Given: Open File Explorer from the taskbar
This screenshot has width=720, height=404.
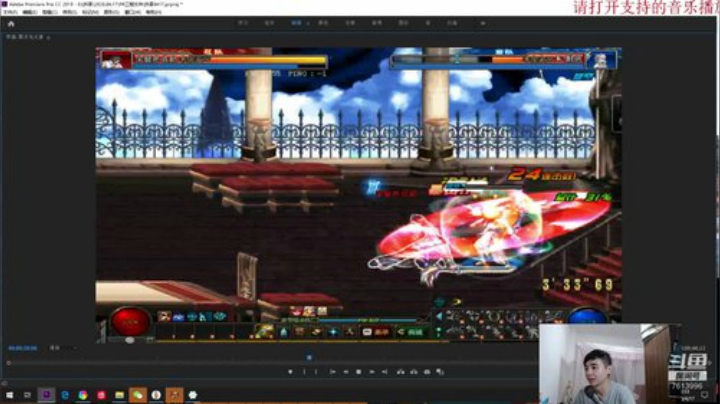Looking at the screenshot, I should click(x=120, y=395).
